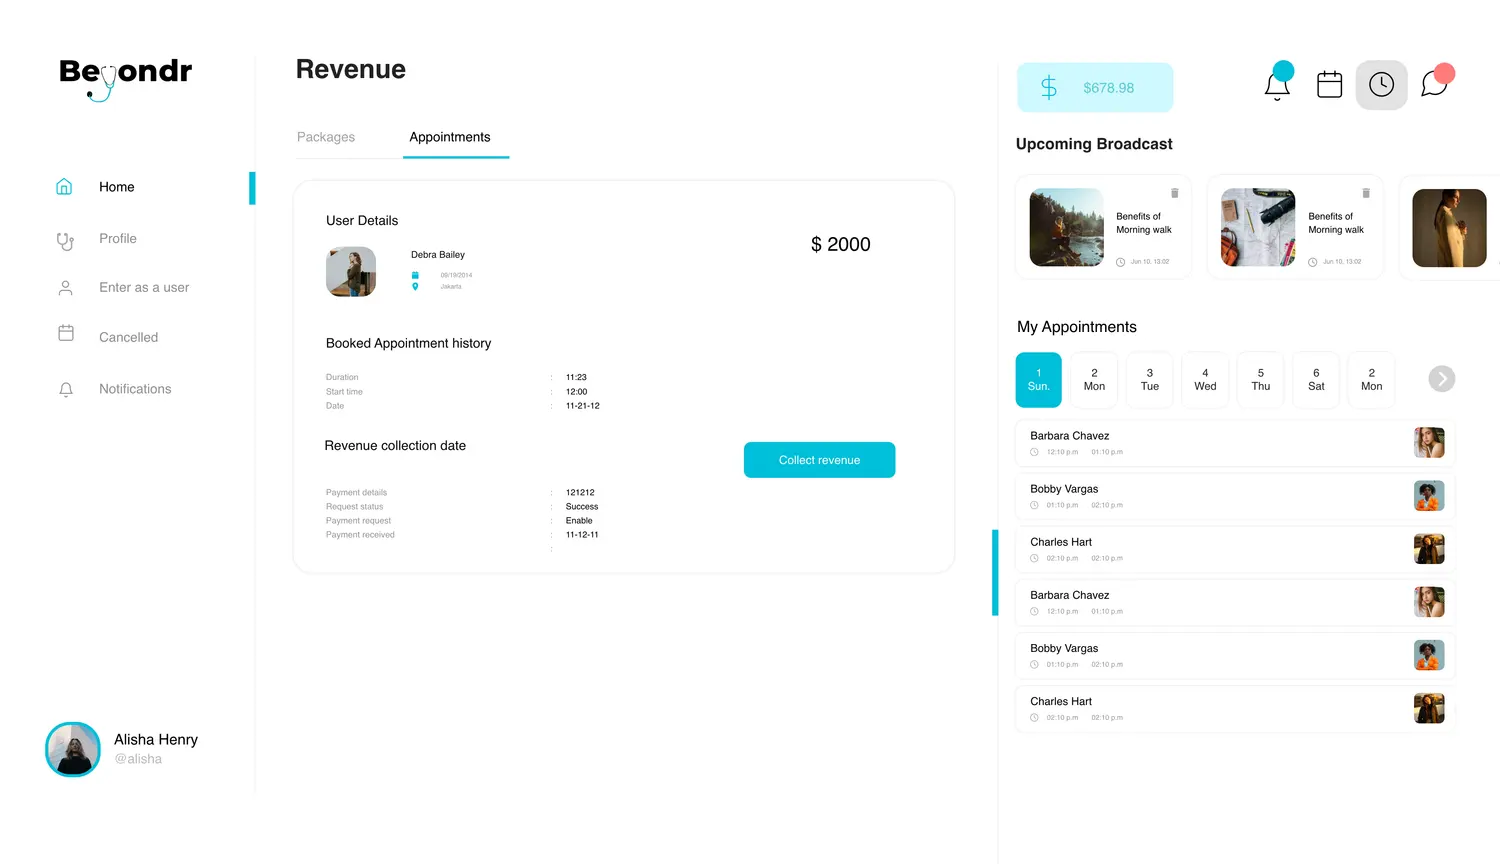Open Profile via the stethoscope icon
Screen dimensions: 1500x864
pos(65,240)
